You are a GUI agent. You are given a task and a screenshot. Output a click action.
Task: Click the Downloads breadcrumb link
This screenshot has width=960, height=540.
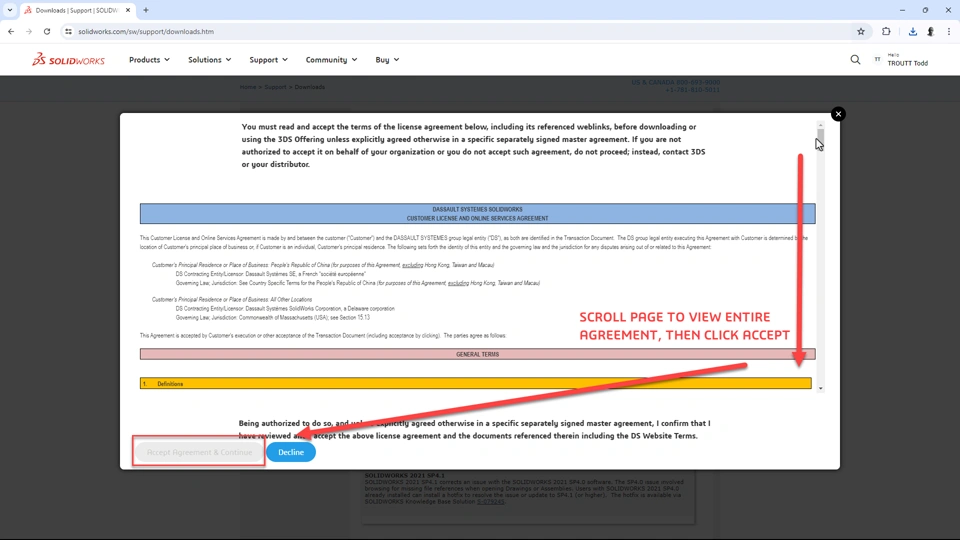(310, 87)
